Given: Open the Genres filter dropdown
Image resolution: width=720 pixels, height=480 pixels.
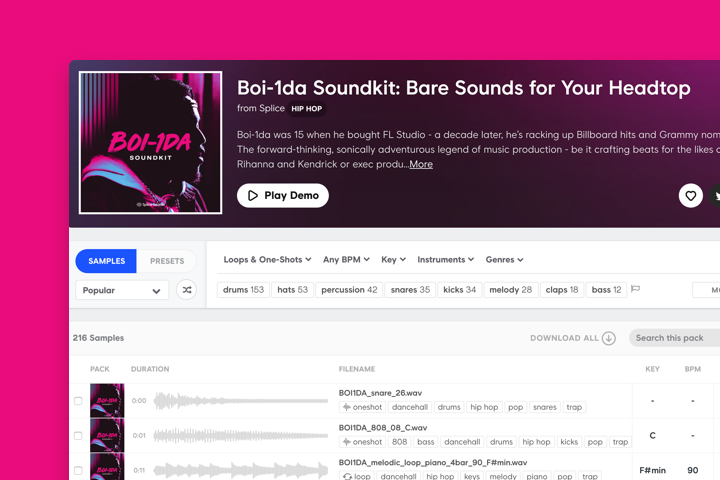Looking at the screenshot, I should [504, 260].
